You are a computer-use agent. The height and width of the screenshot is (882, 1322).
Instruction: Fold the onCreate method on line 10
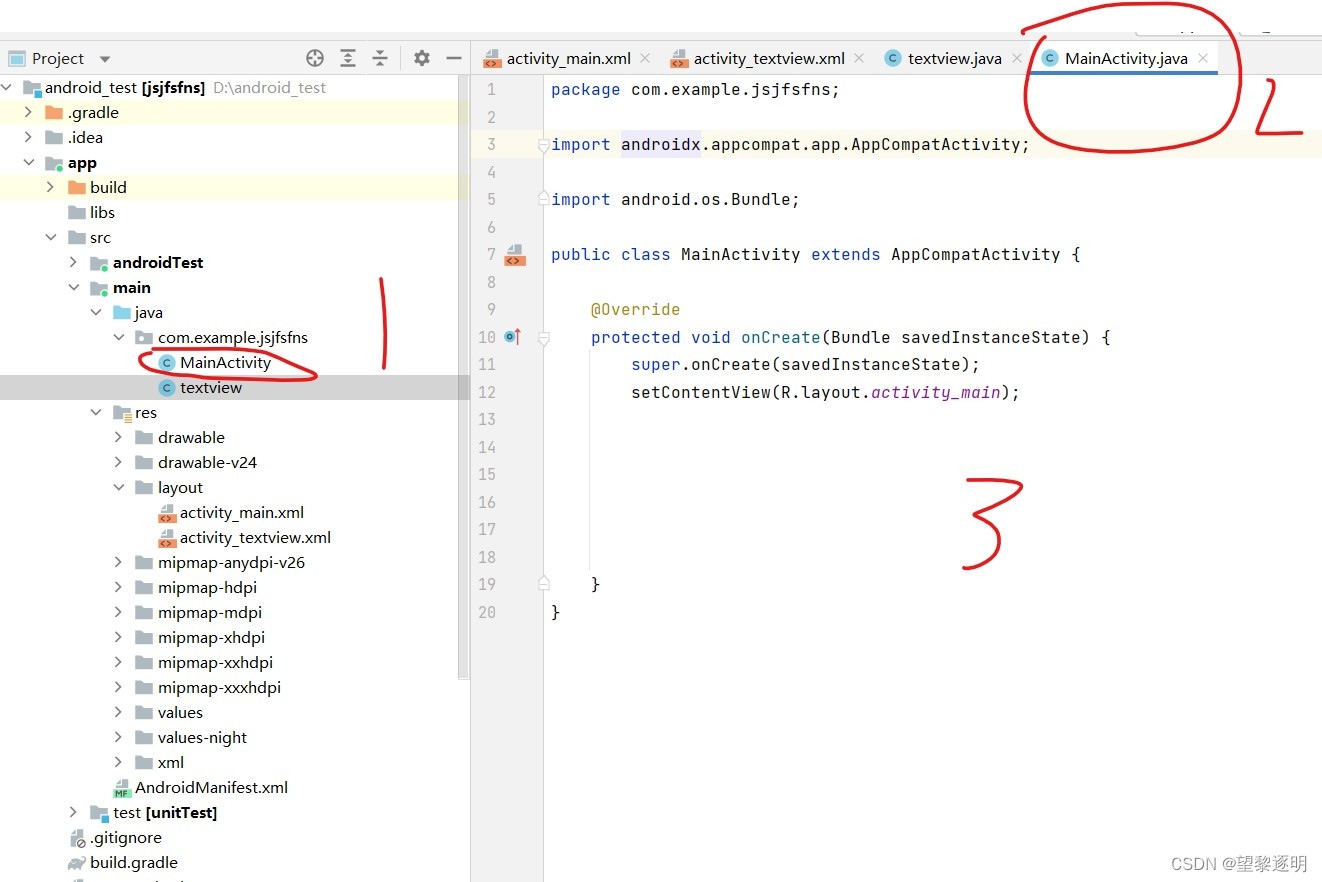pyautogui.click(x=544, y=338)
